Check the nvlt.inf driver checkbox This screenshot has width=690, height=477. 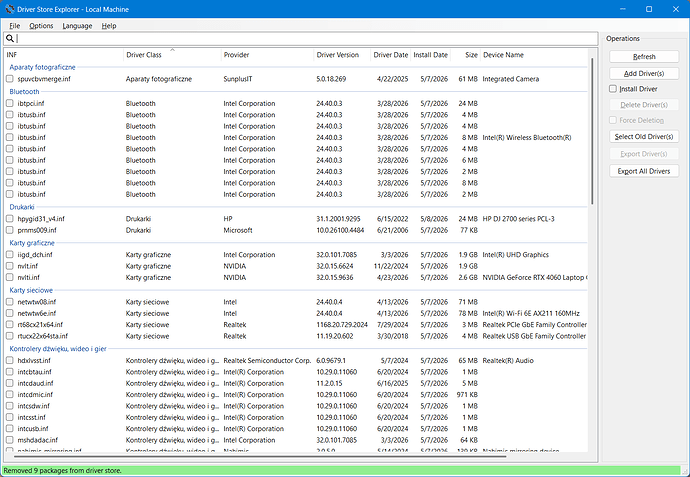(10, 266)
